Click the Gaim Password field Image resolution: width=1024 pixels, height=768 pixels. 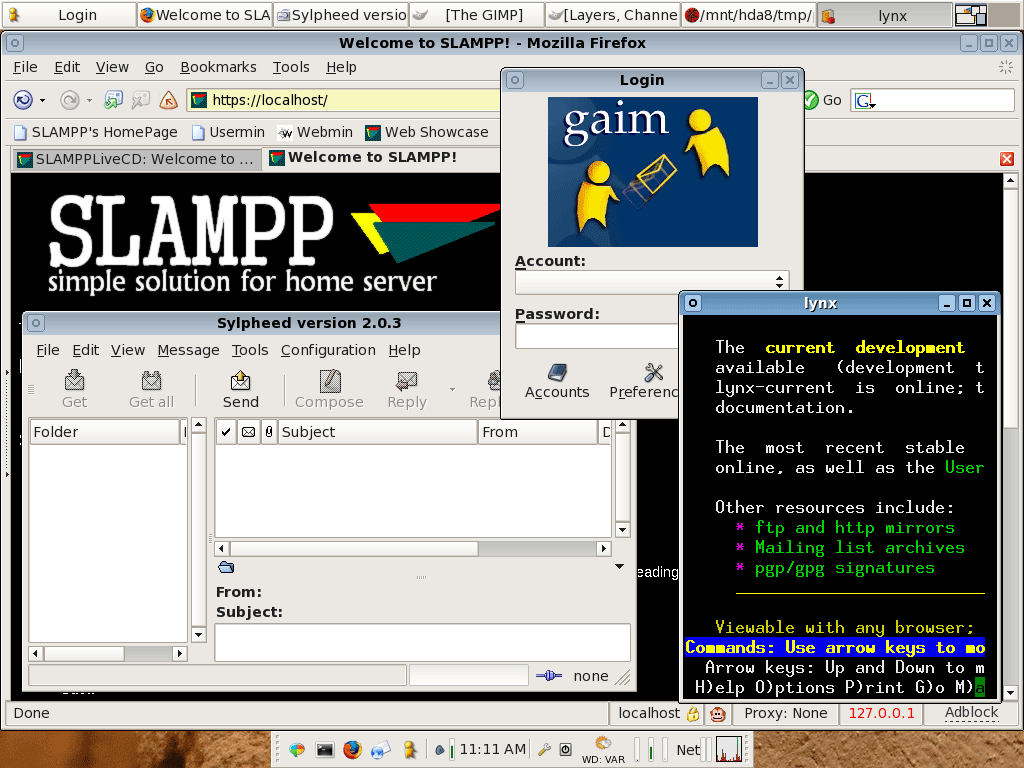coord(596,336)
